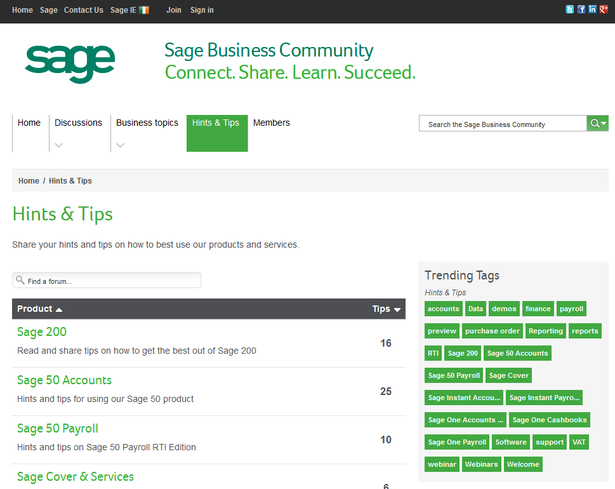Expand the Business topics menu chevron
The image size is (615, 489).
point(120,145)
